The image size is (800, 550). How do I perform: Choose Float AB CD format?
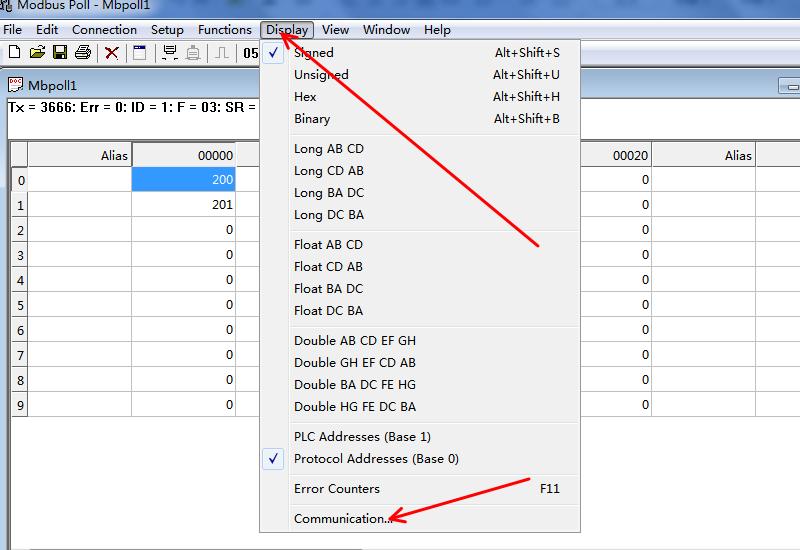328,245
